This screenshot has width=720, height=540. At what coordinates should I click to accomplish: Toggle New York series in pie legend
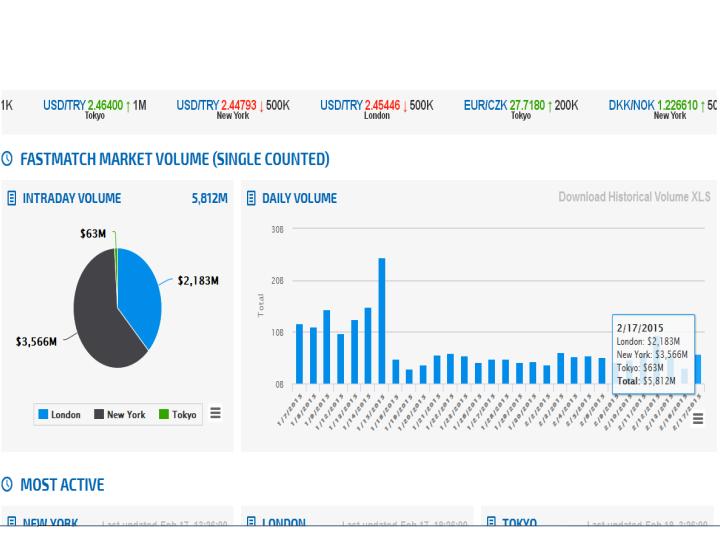pos(119,415)
